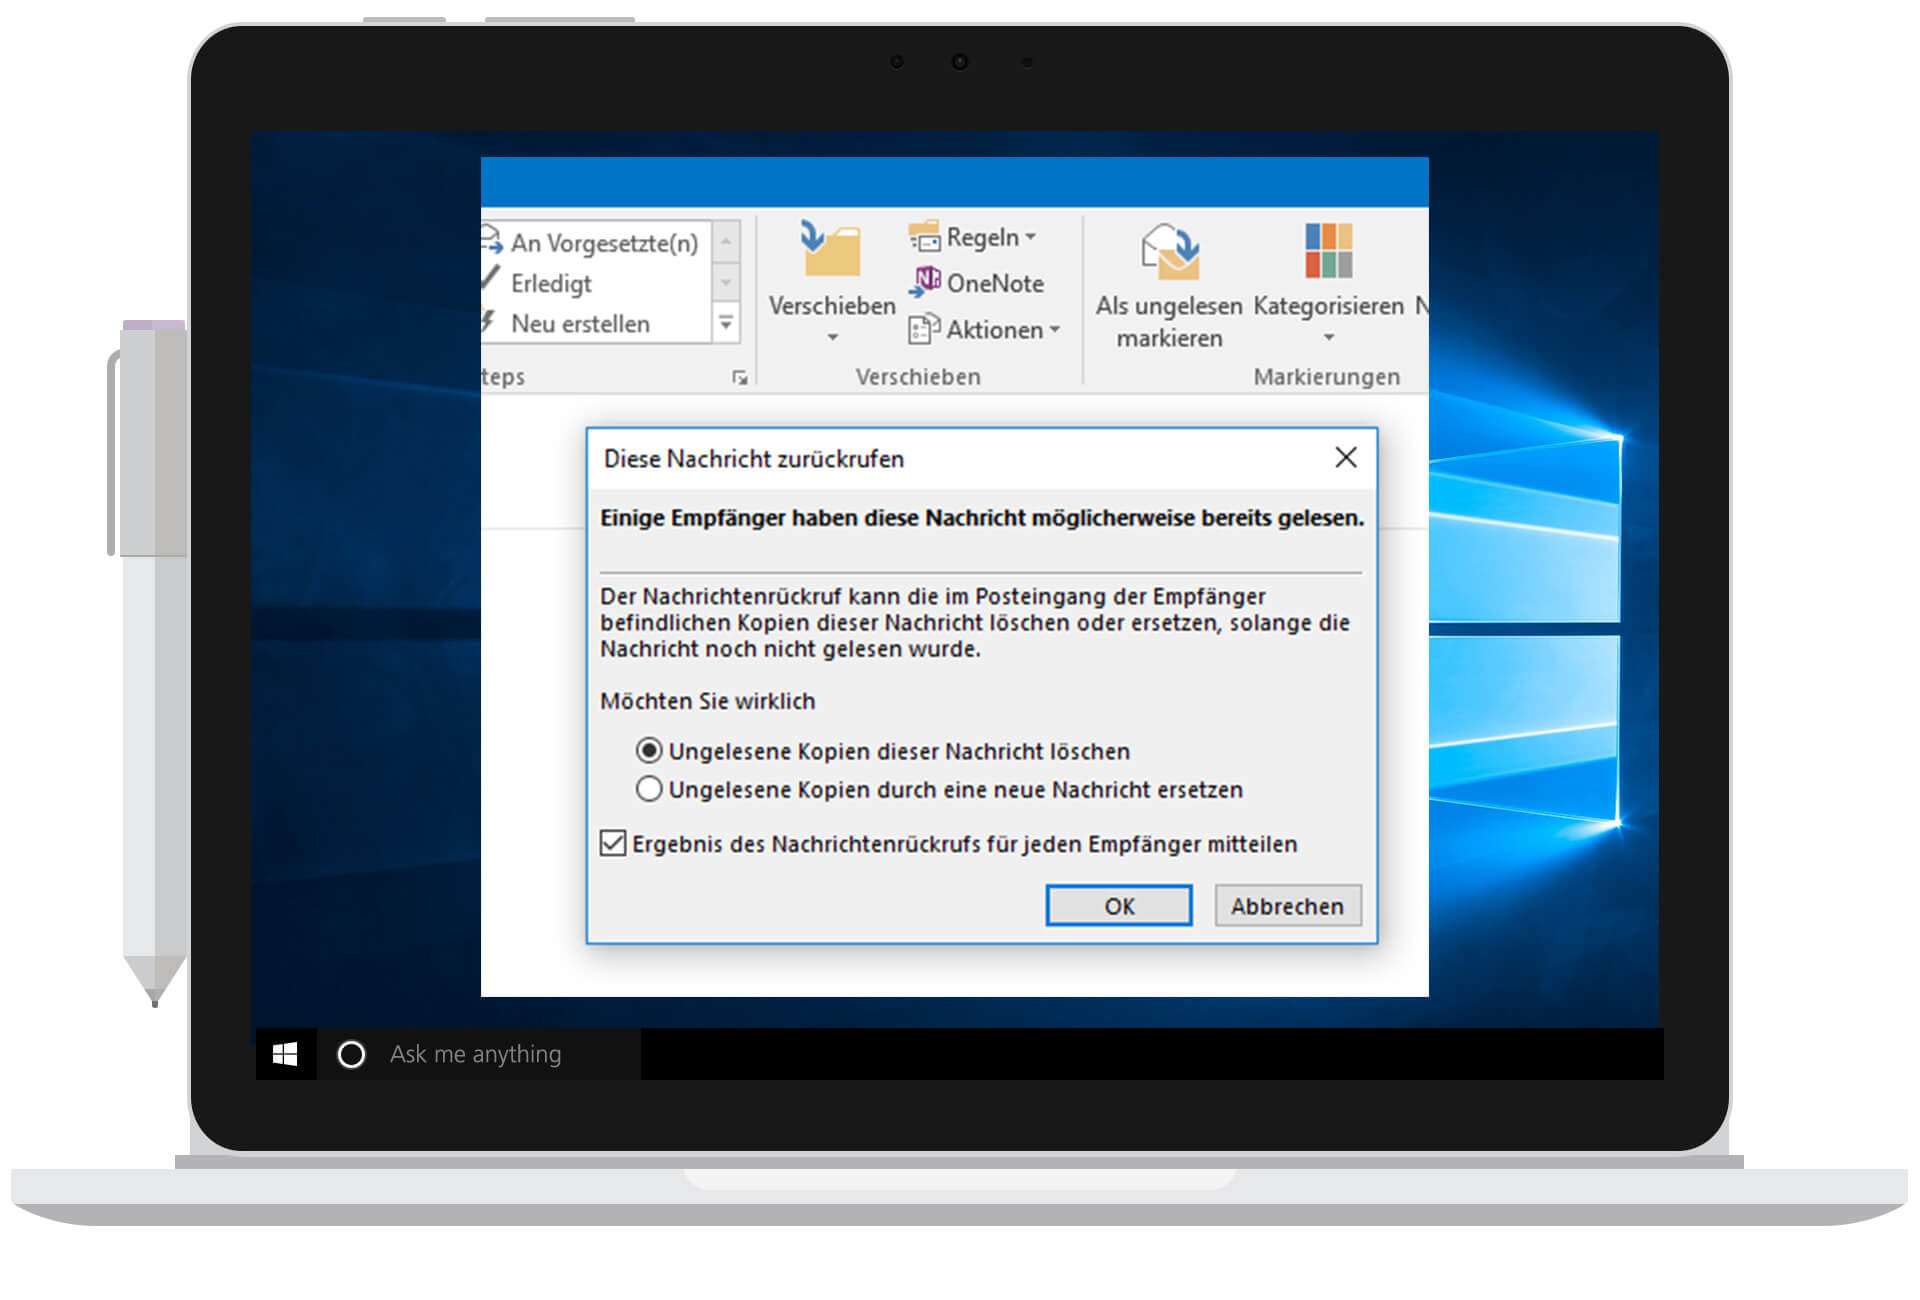This screenshot has width=1920, height=1300.
Task: Click the Neu erstellen lightning icon
Action: tap(489, 322)
